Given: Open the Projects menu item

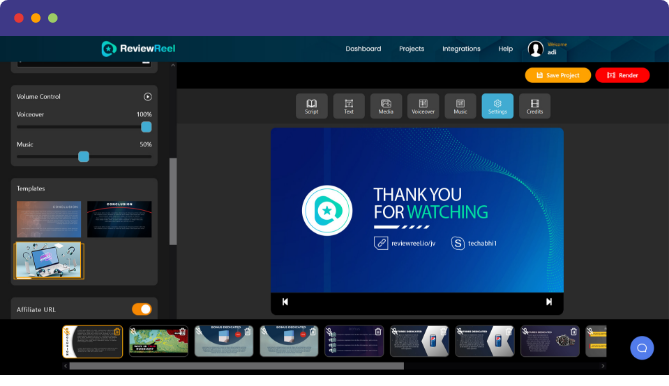Looking at the screenshot, I should point(411,49).
